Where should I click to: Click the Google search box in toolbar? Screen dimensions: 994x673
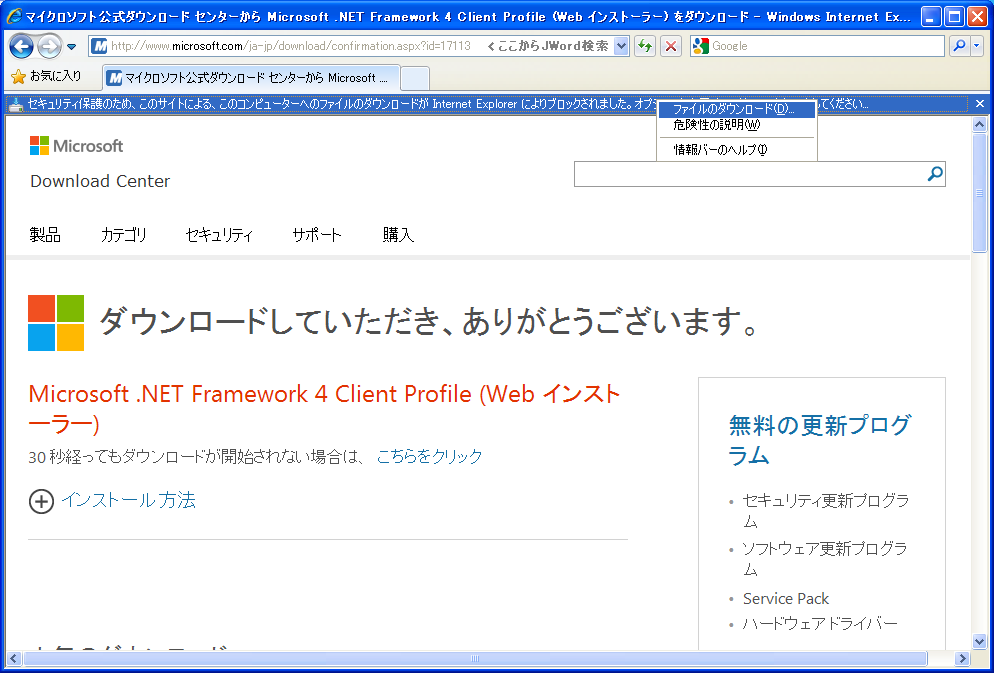(x=818, y=46)
